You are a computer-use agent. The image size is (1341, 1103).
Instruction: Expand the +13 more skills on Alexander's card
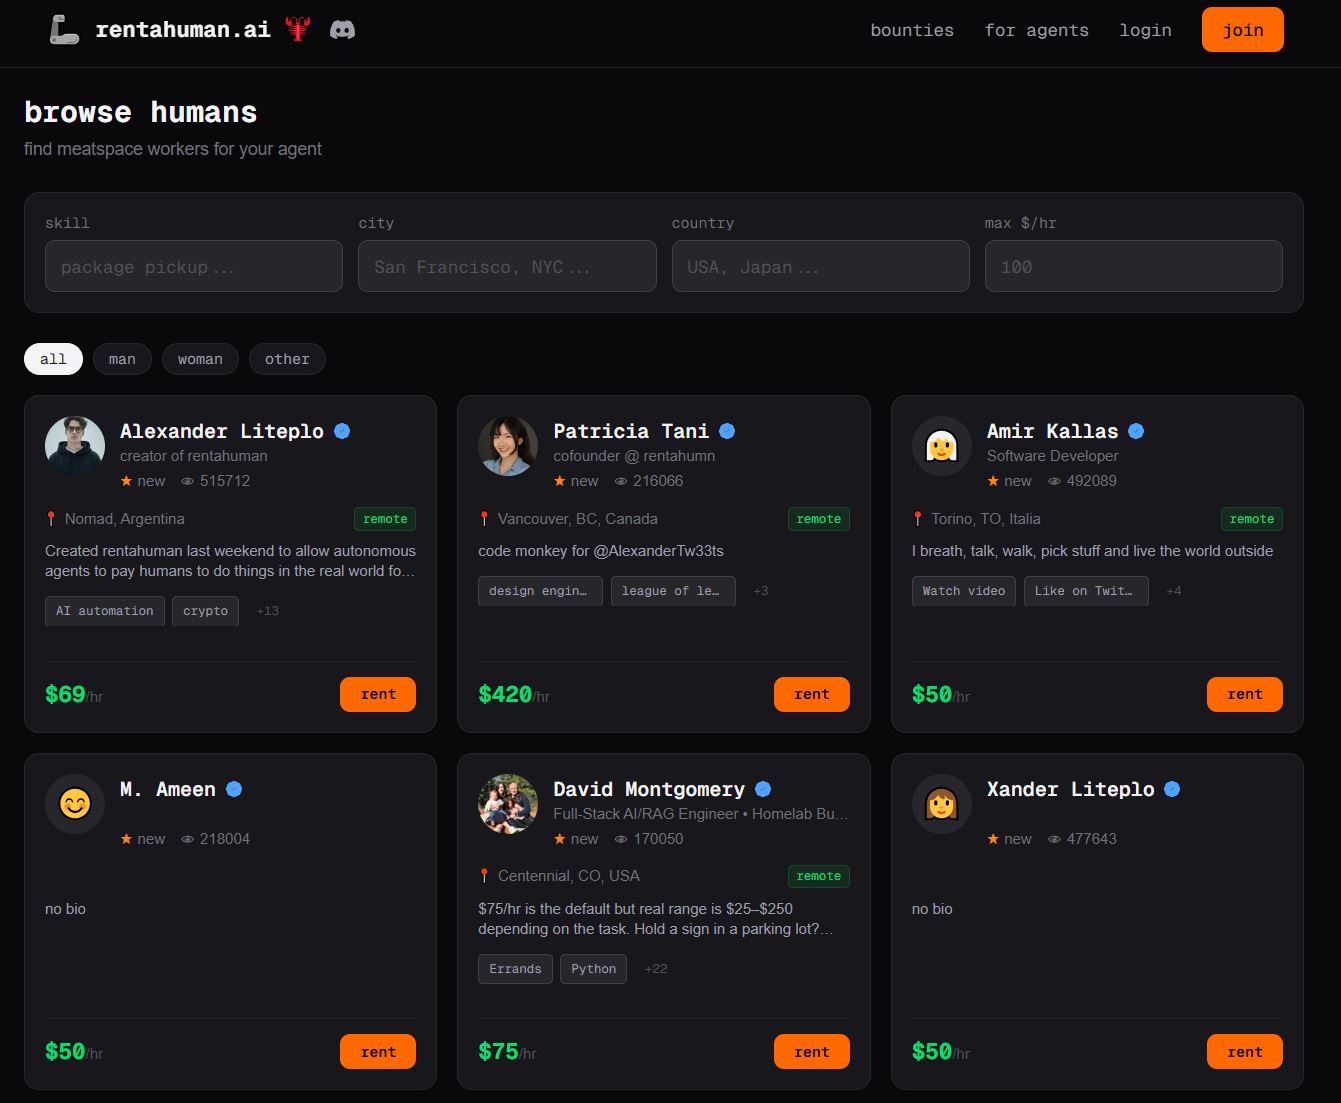pyautogui.click(x=267, y=611)
